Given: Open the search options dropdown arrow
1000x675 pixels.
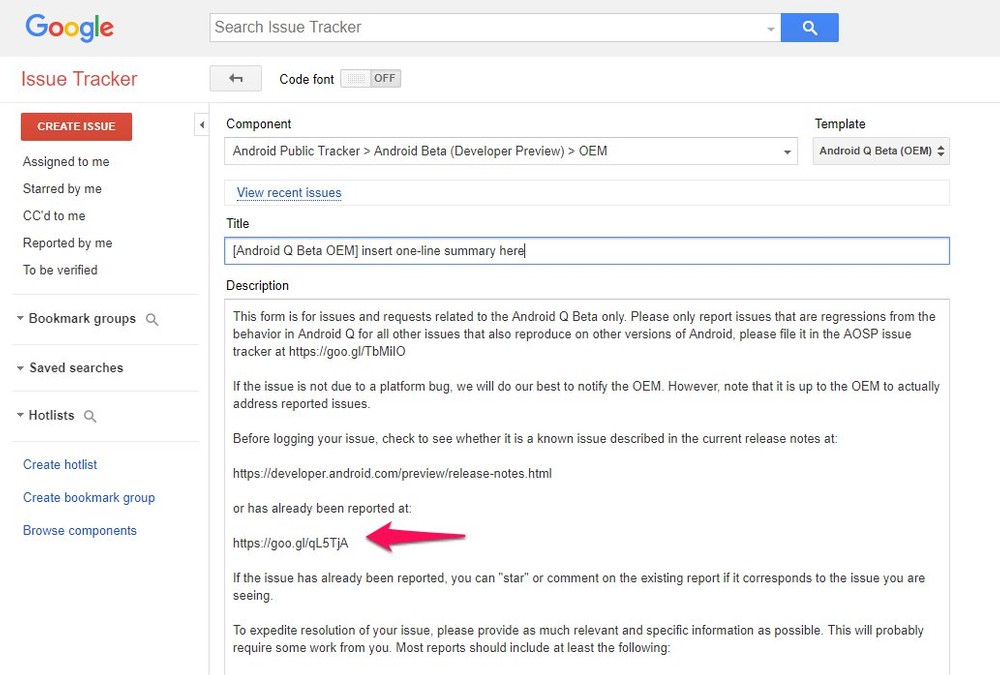Looking at the screenshot, I should pos(770,29).
